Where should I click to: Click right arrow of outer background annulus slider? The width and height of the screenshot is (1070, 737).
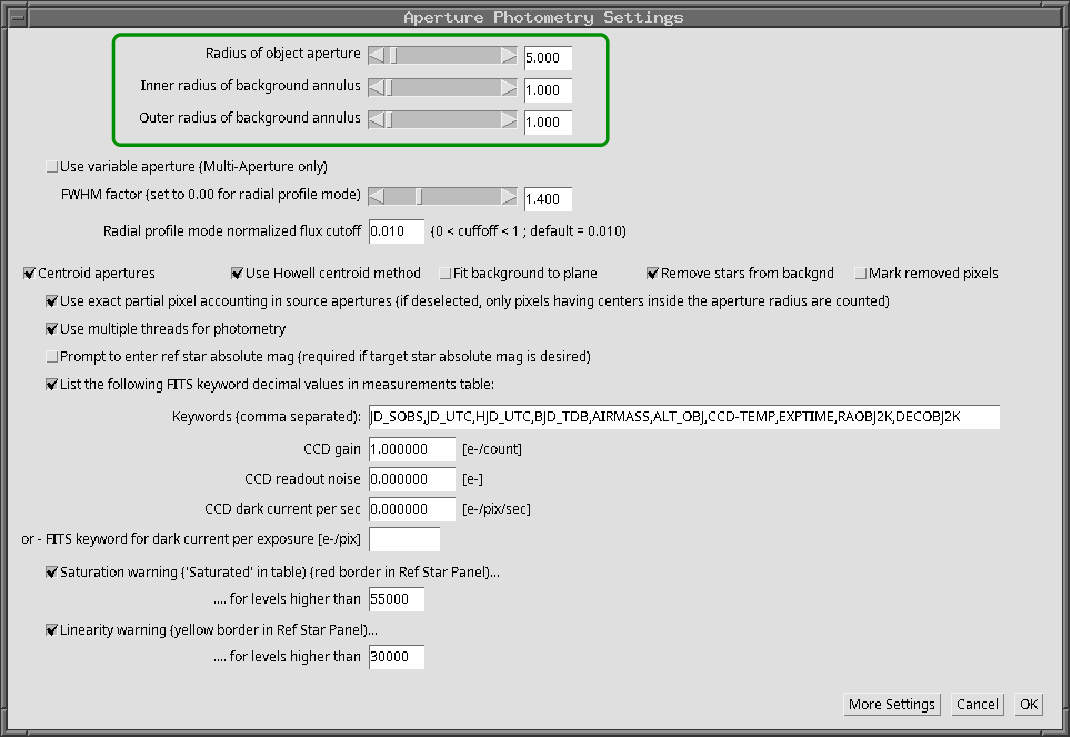click(x=509, y=120)
